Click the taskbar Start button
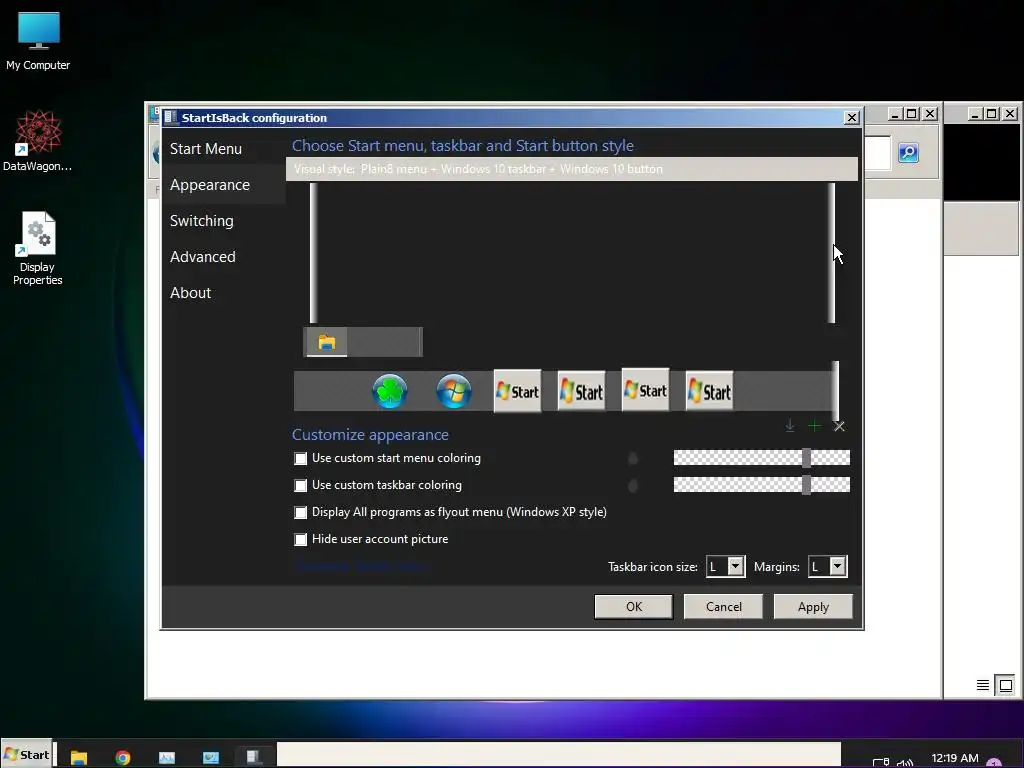Screen dimensions: 1024x768 click(x=27, y=755)
